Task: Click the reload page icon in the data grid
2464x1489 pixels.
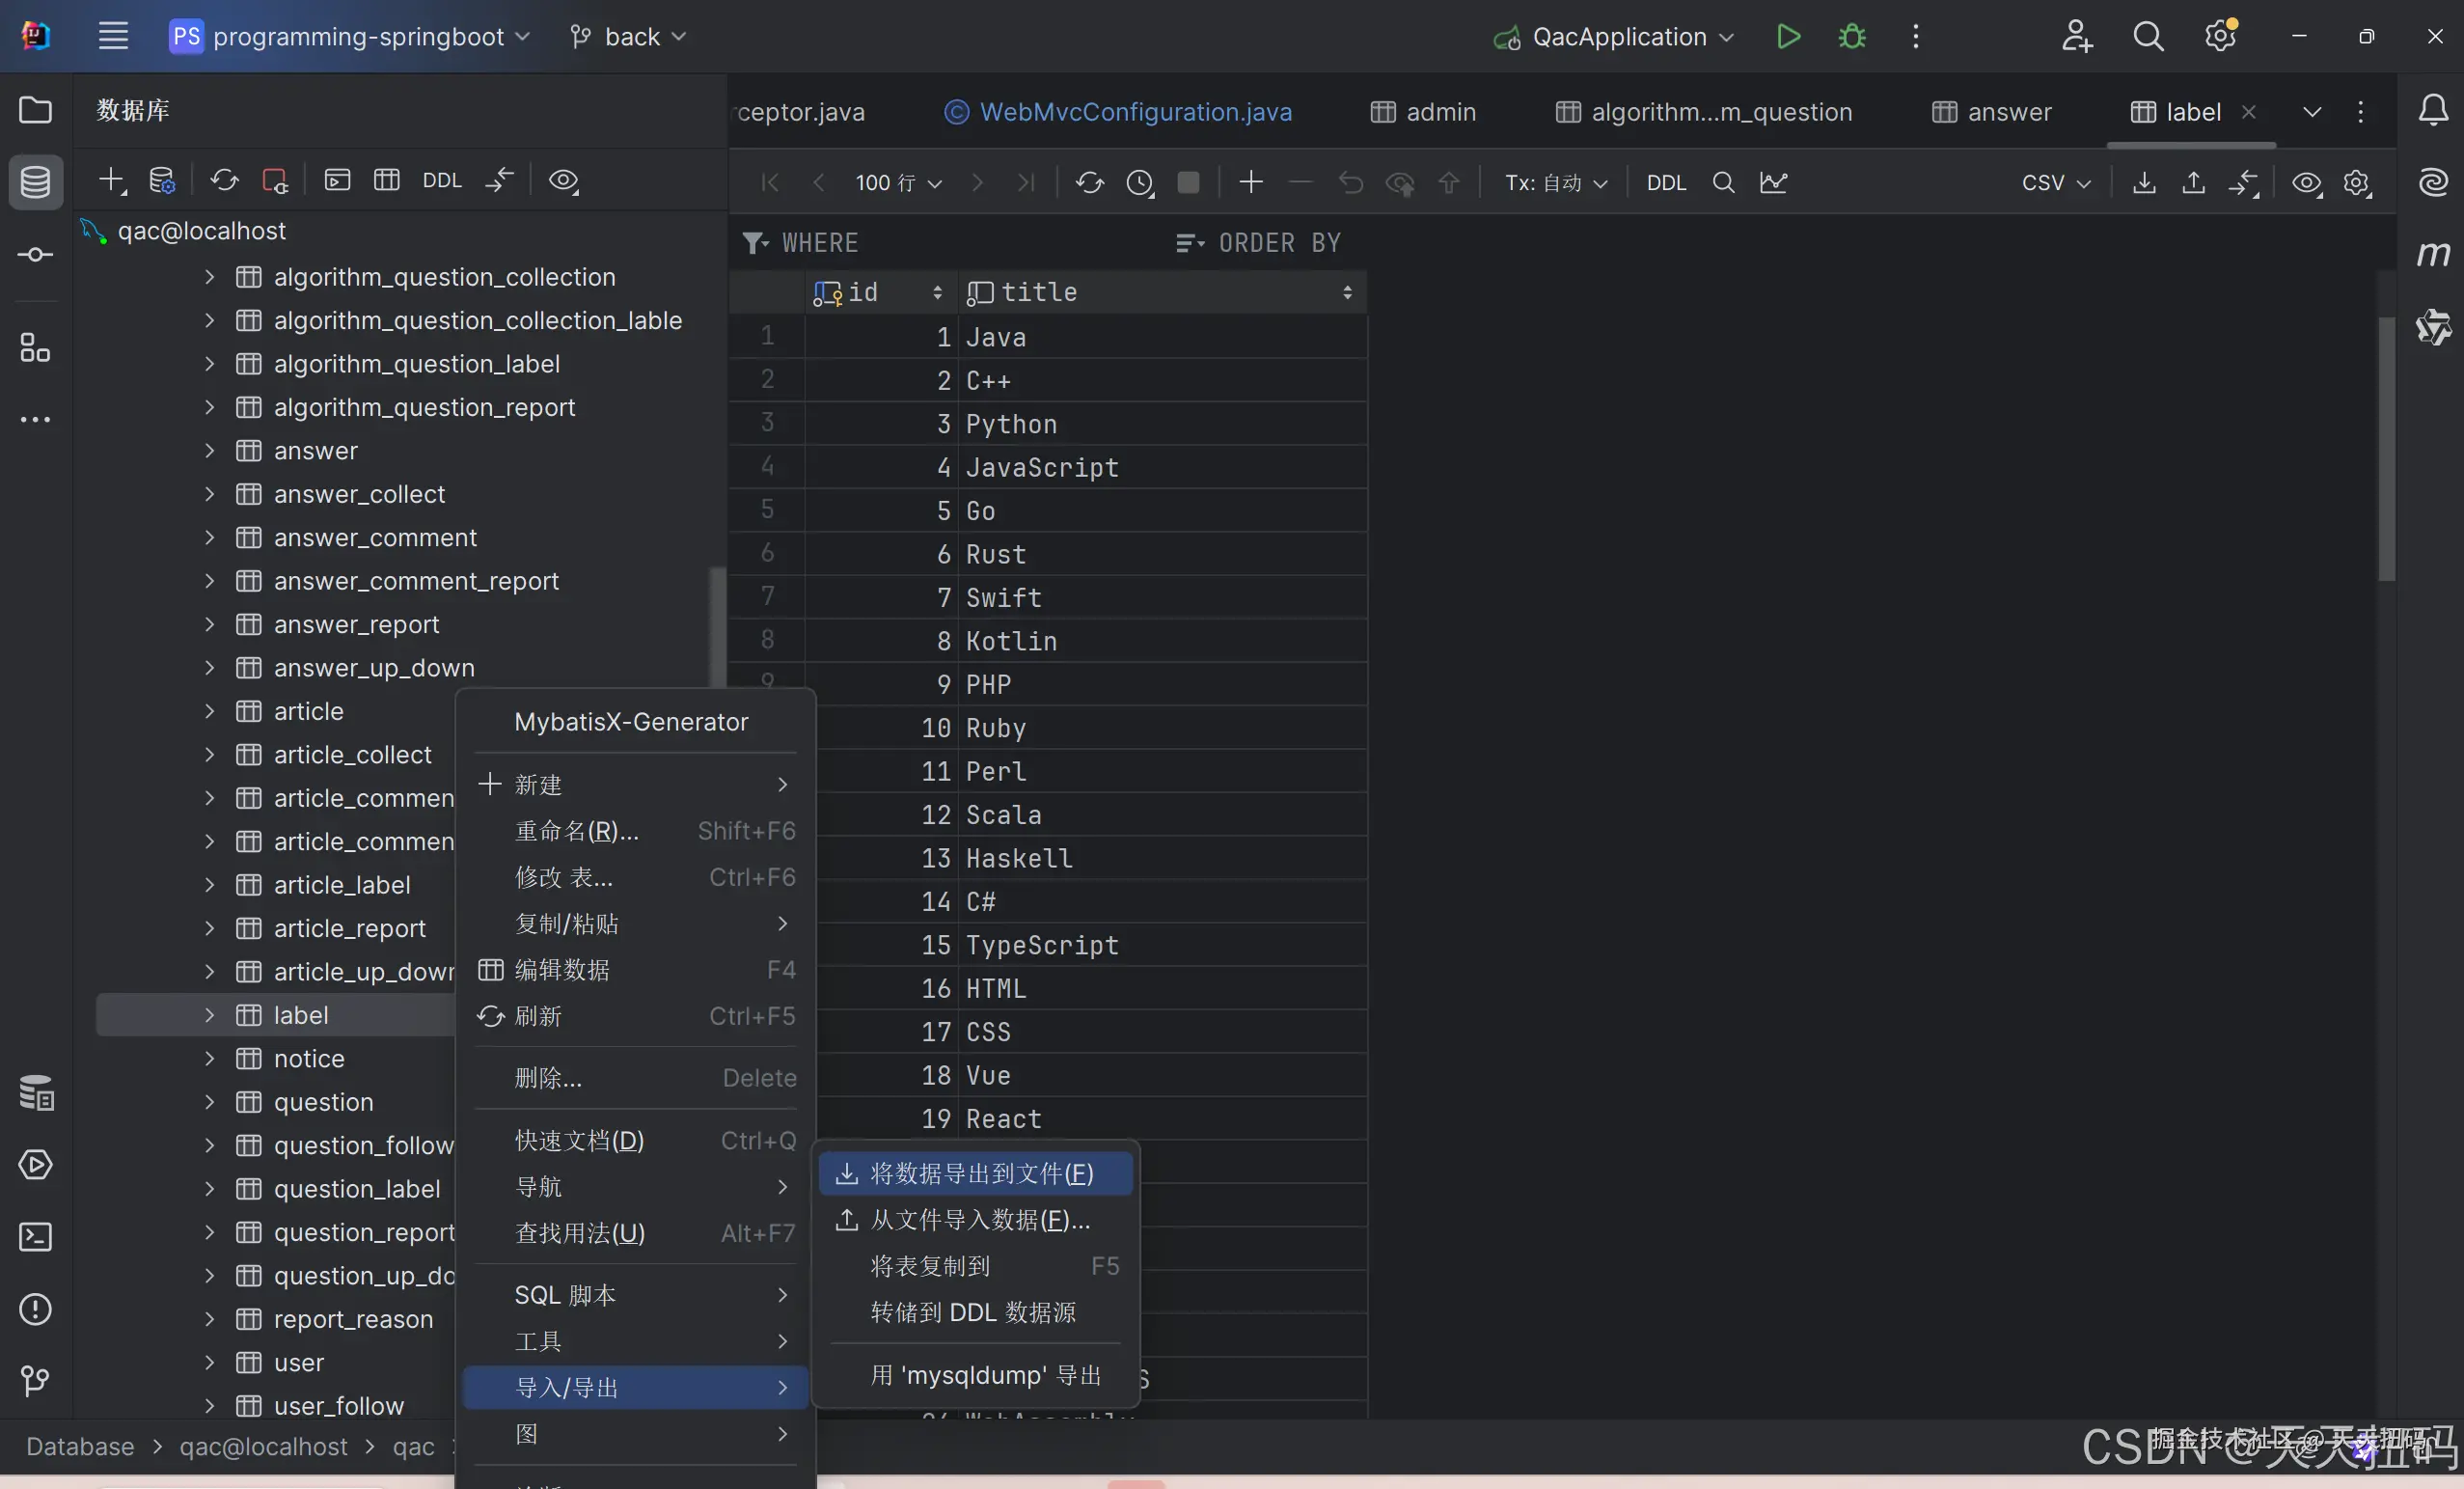Action: (1089, 182)
